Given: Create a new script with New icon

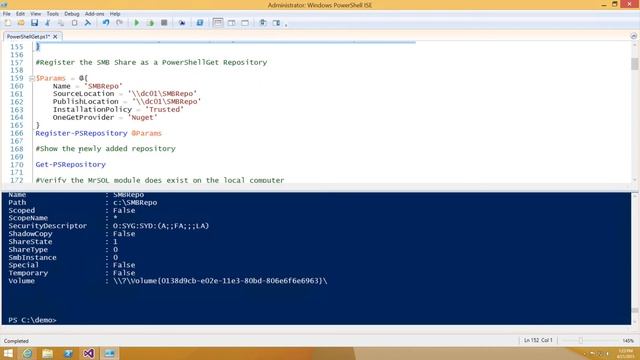Looking at the screenshot, I should [x=8, y=23].
